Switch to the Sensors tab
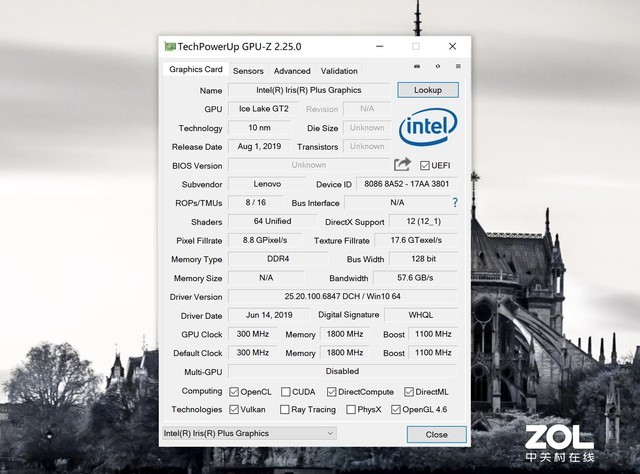 (248, 71)
